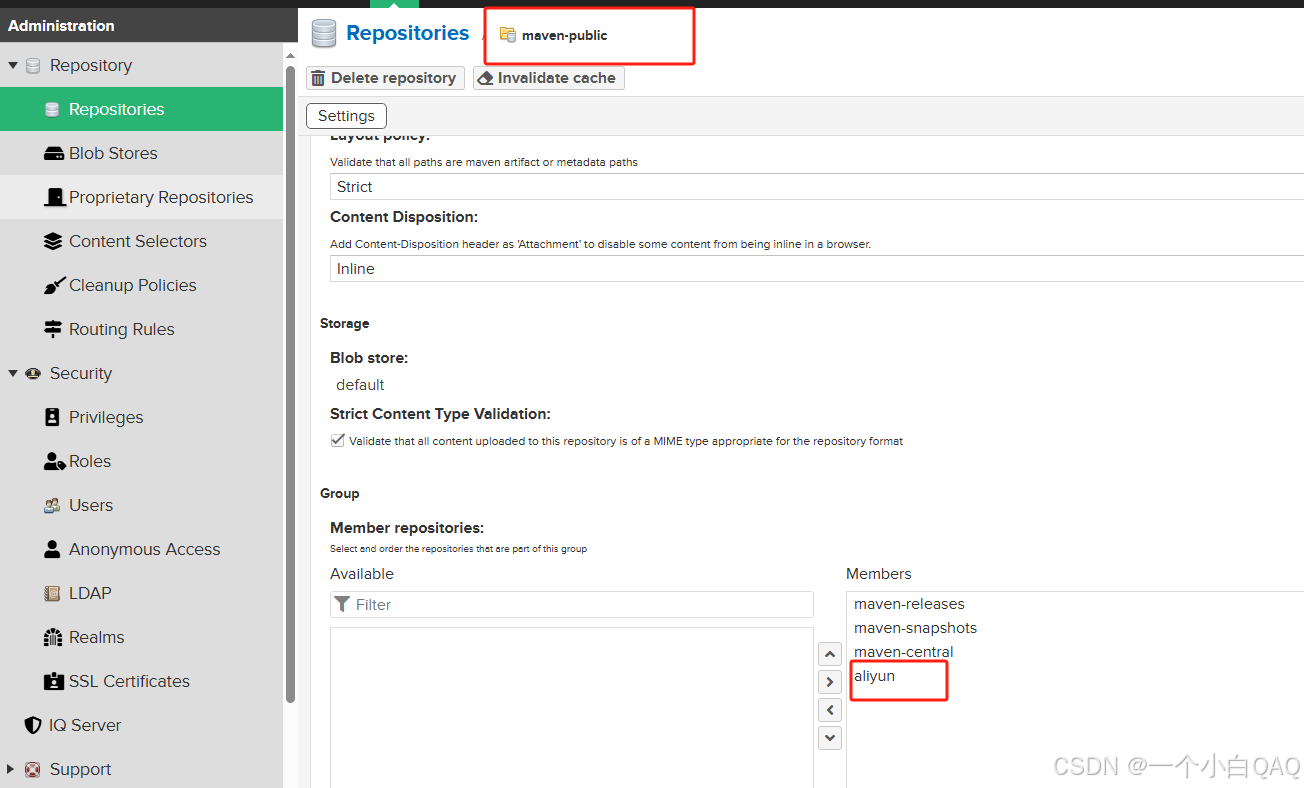The height and width of the screenshot is (788, 1304).
Task: Click the Cleanup Policies broom icon
Action: 54,286
